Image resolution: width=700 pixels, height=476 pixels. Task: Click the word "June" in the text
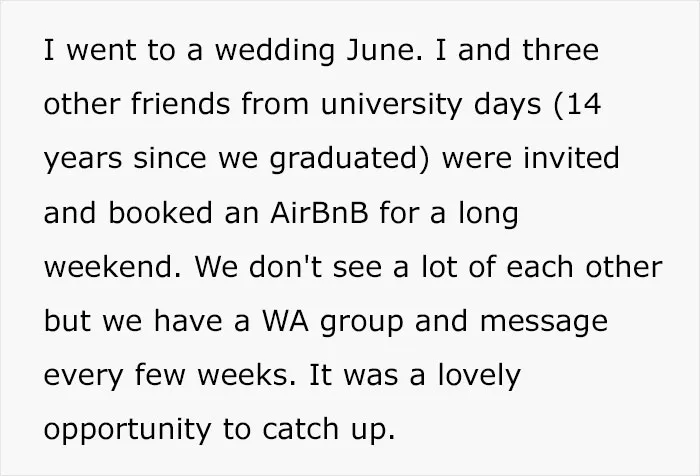point(381,50)
